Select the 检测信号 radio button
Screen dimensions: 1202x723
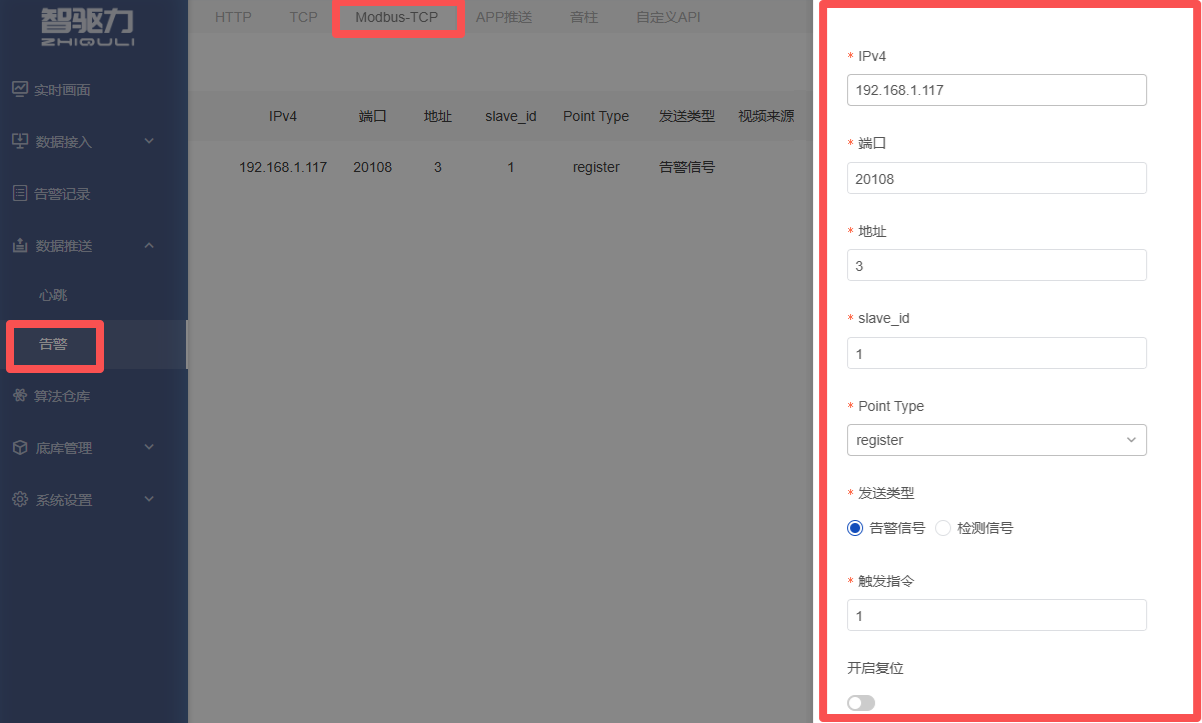(943, 528)
